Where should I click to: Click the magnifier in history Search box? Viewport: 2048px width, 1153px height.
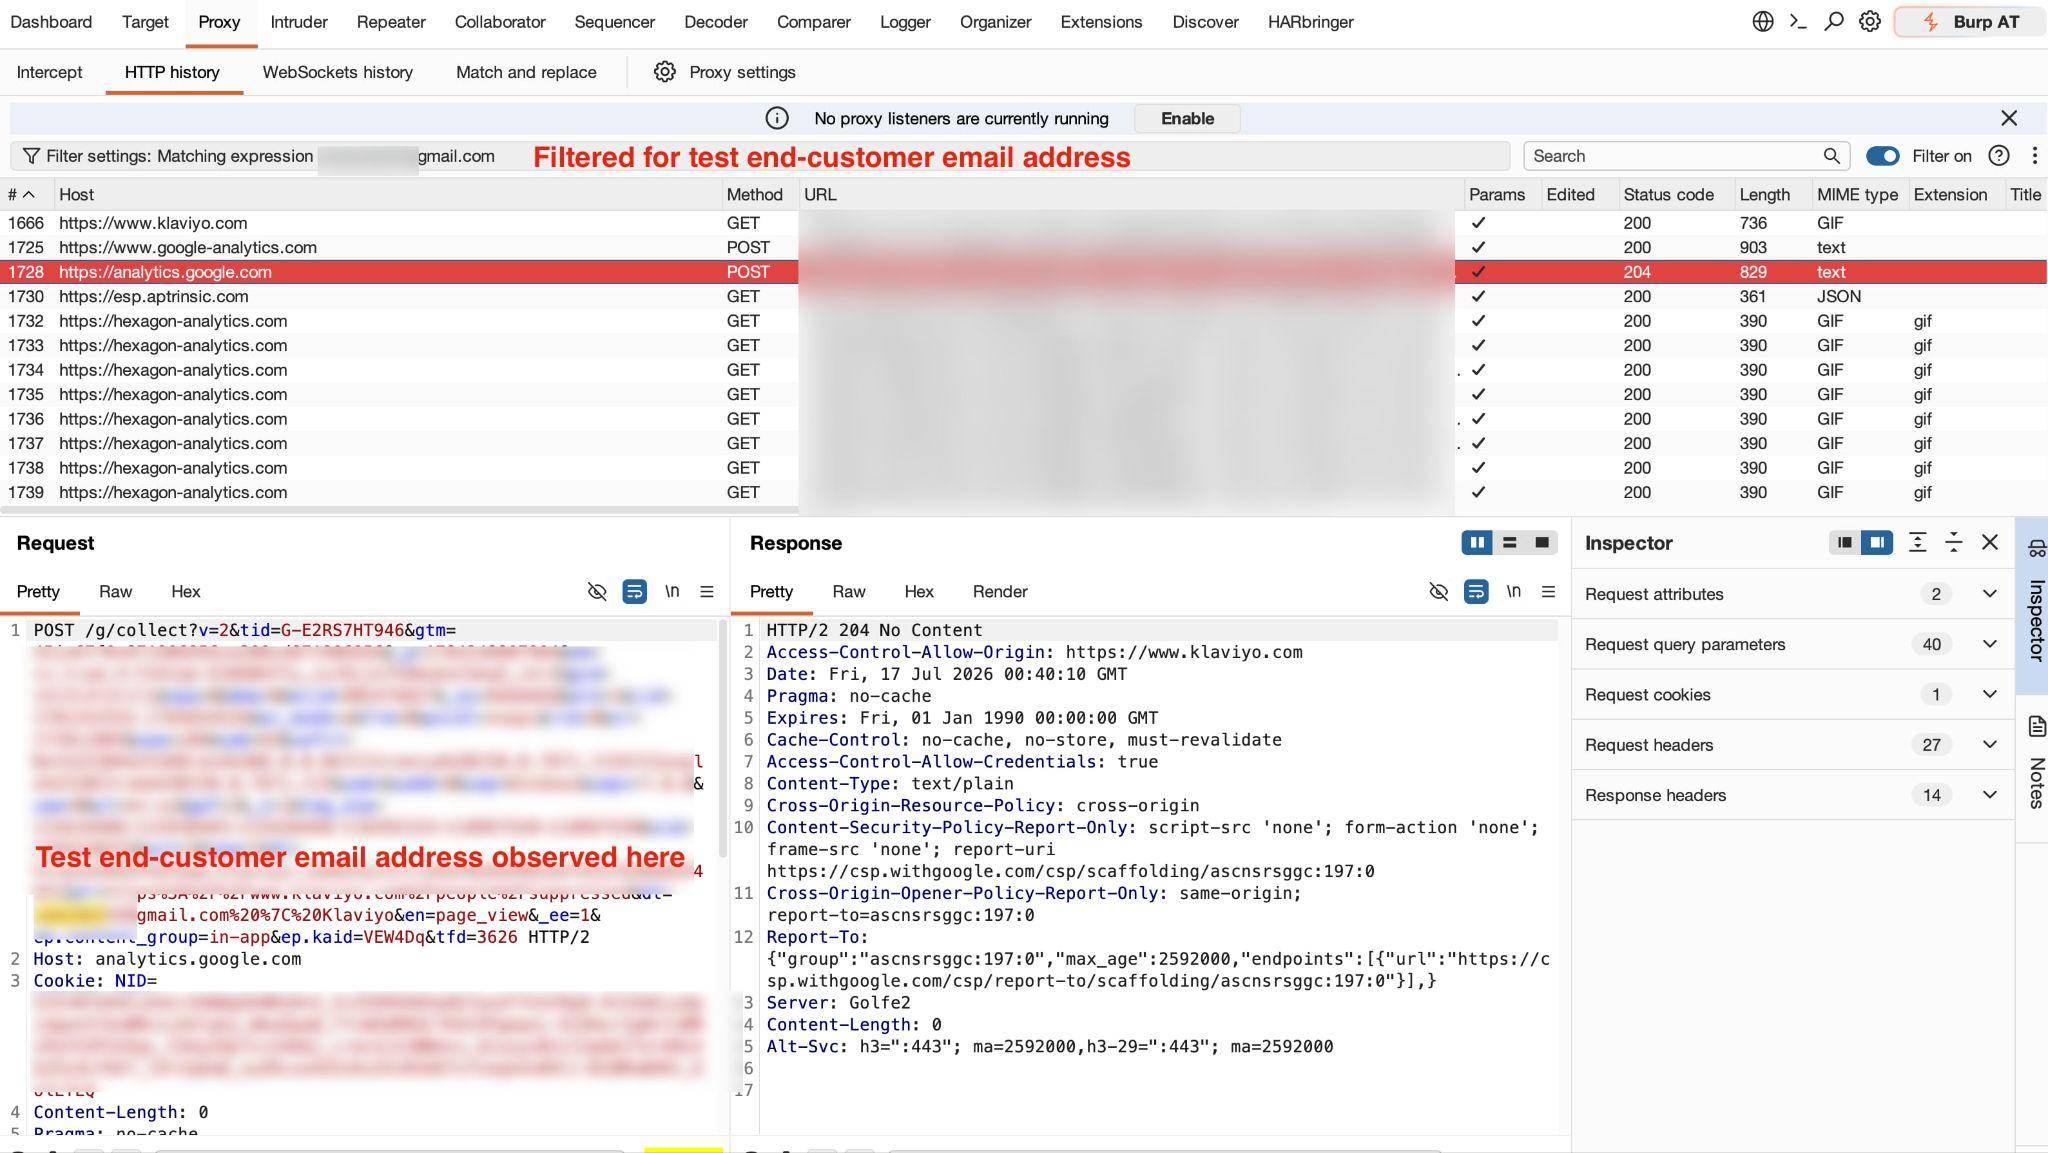1831,156
